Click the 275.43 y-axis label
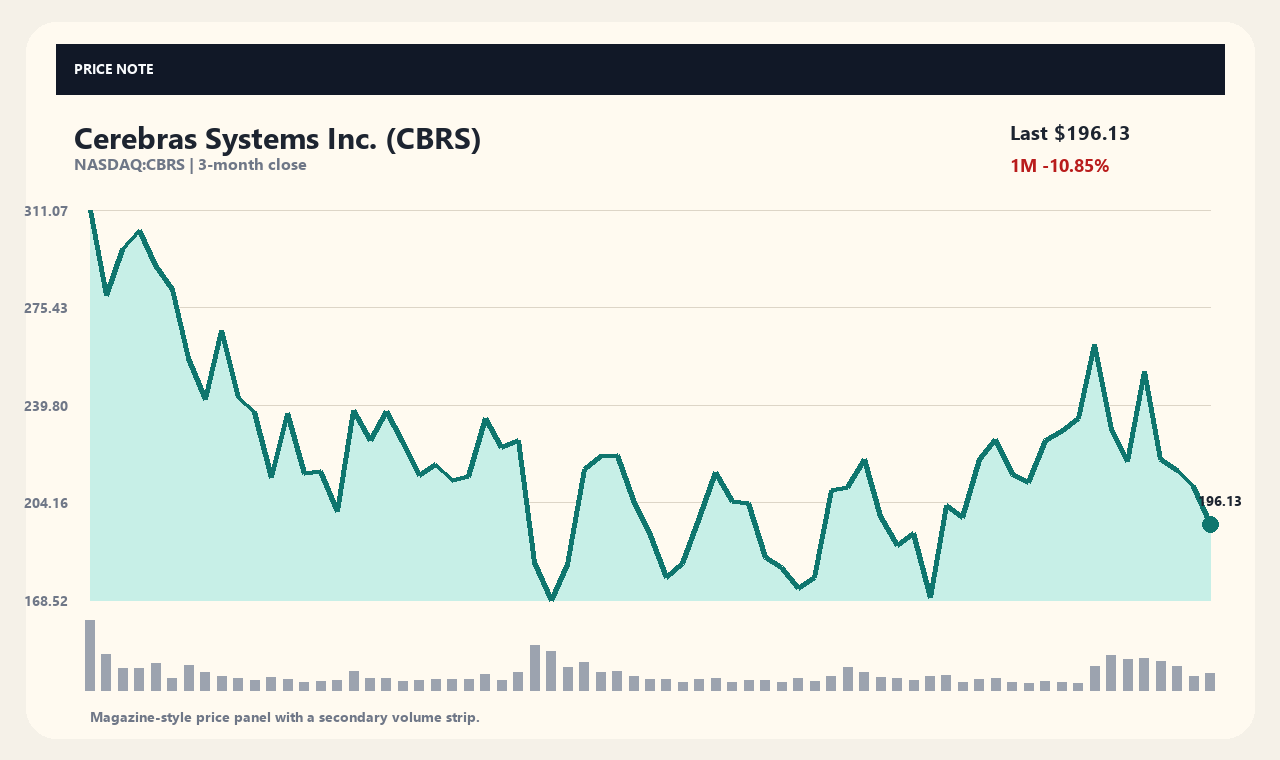 [46, 308]
